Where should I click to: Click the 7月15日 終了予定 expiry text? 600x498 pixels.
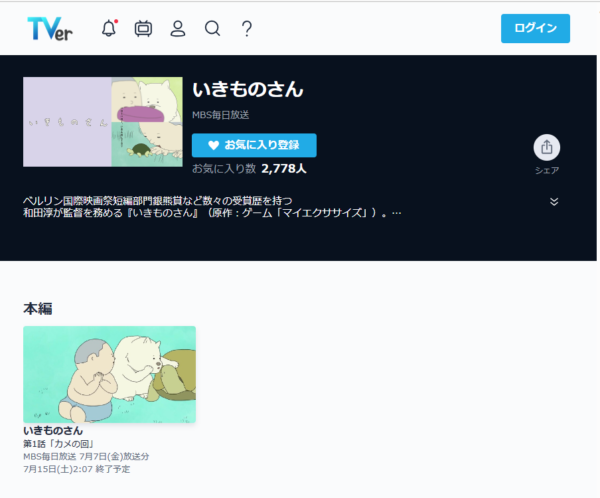pos(76,468)
